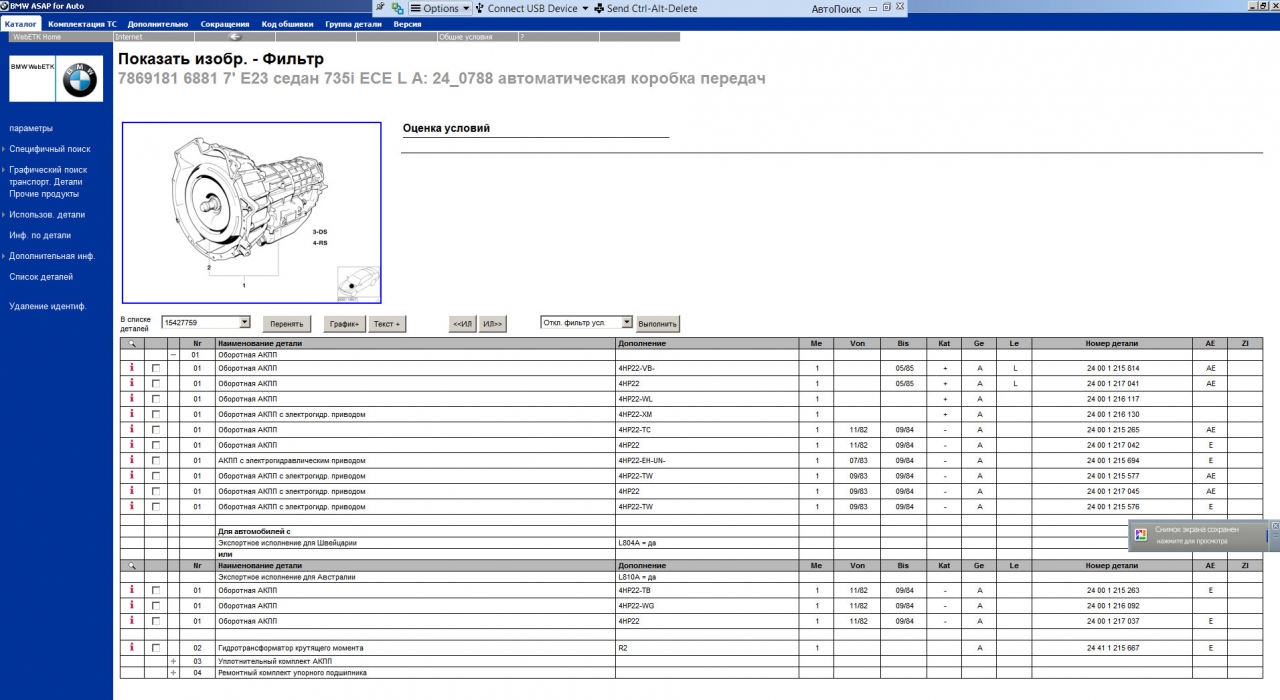Click the back arrow in the navigation bar
This screenshot has height=700, width=1280.
coord(235,37)
